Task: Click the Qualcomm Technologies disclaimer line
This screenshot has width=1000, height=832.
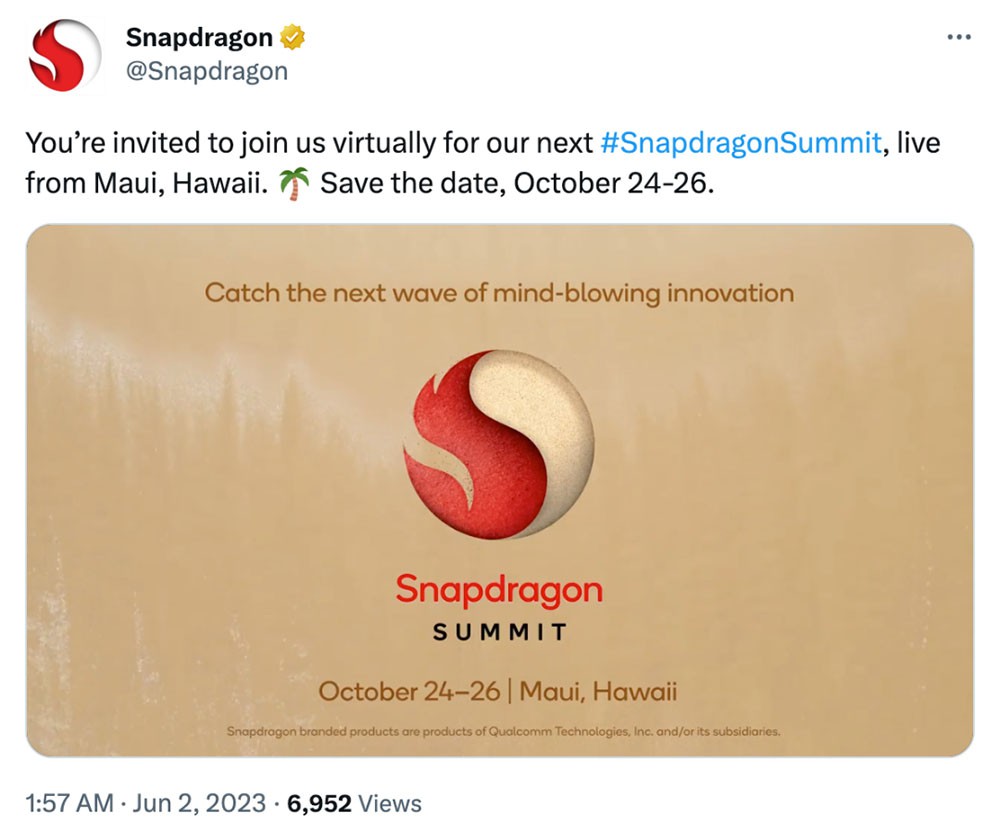Action: click(x=503, y=731)
